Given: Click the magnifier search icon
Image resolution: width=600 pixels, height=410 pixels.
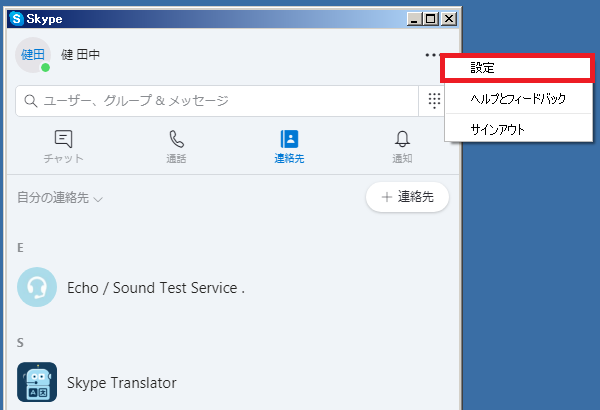Looking at the screenshot, I should pos(31,101).
